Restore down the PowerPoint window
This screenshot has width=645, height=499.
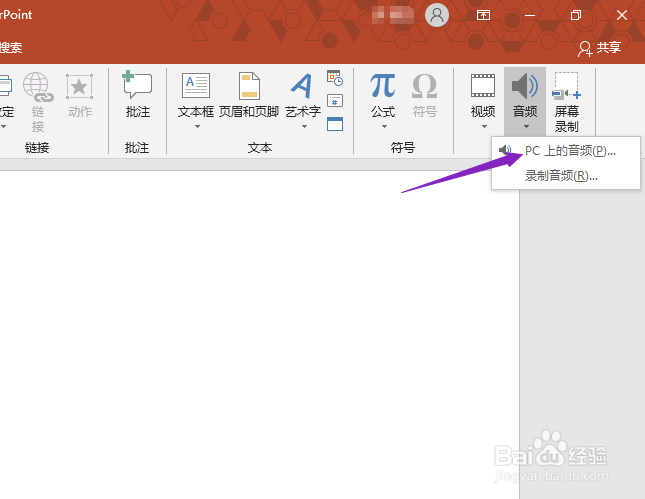click(x=576, y=16)
